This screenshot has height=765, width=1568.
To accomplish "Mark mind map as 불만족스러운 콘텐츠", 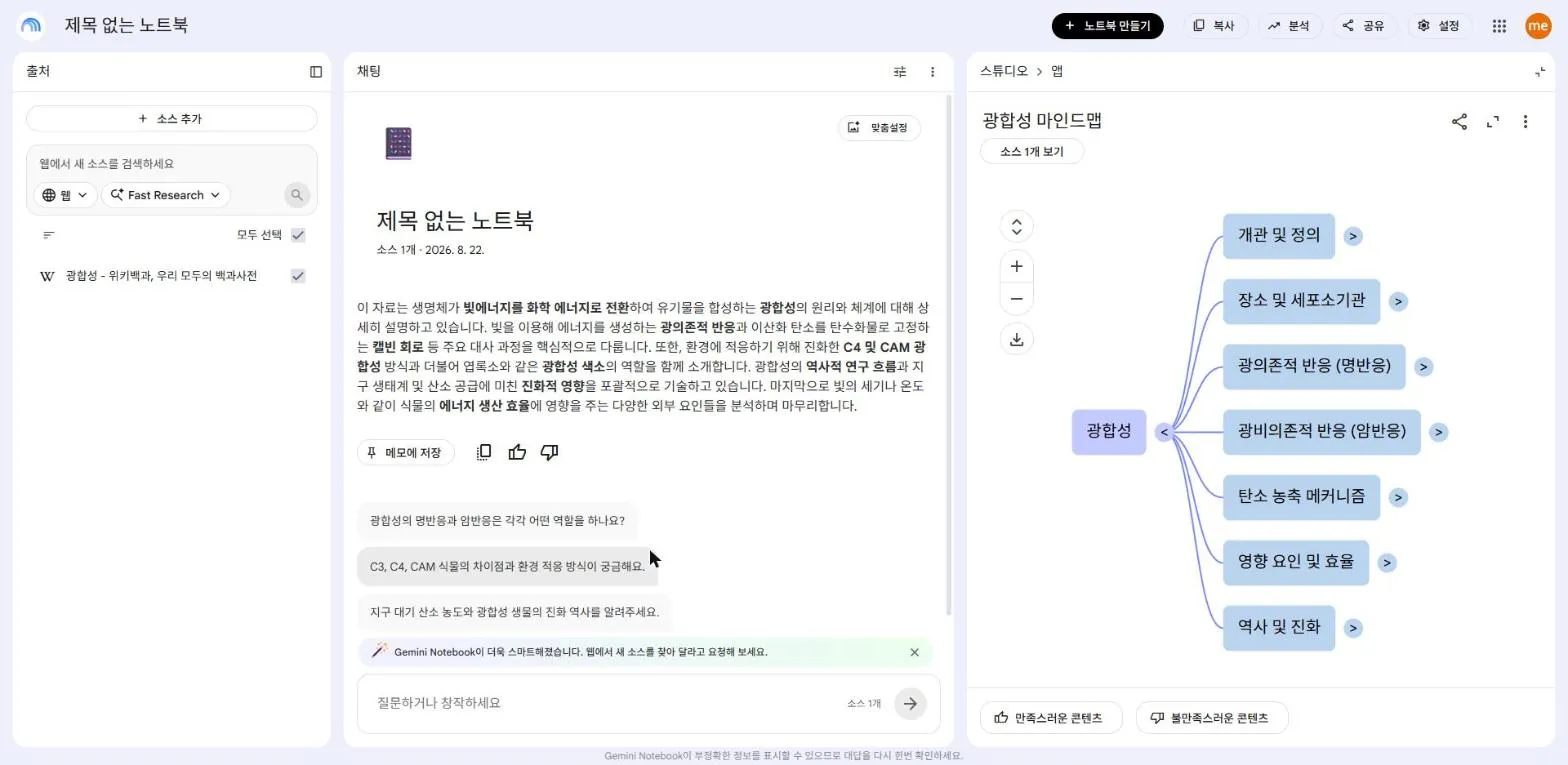I will pyautogui.click(x=1212, y=718).
